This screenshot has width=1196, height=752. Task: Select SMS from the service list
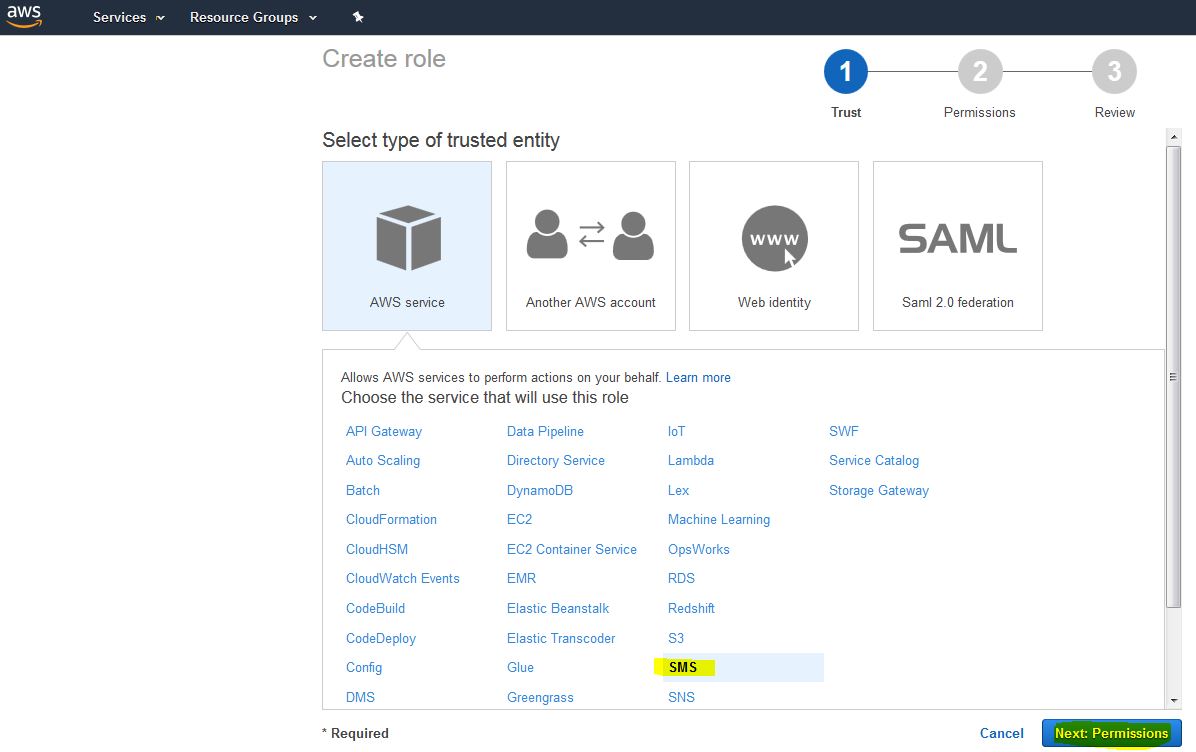pos(683,668)
